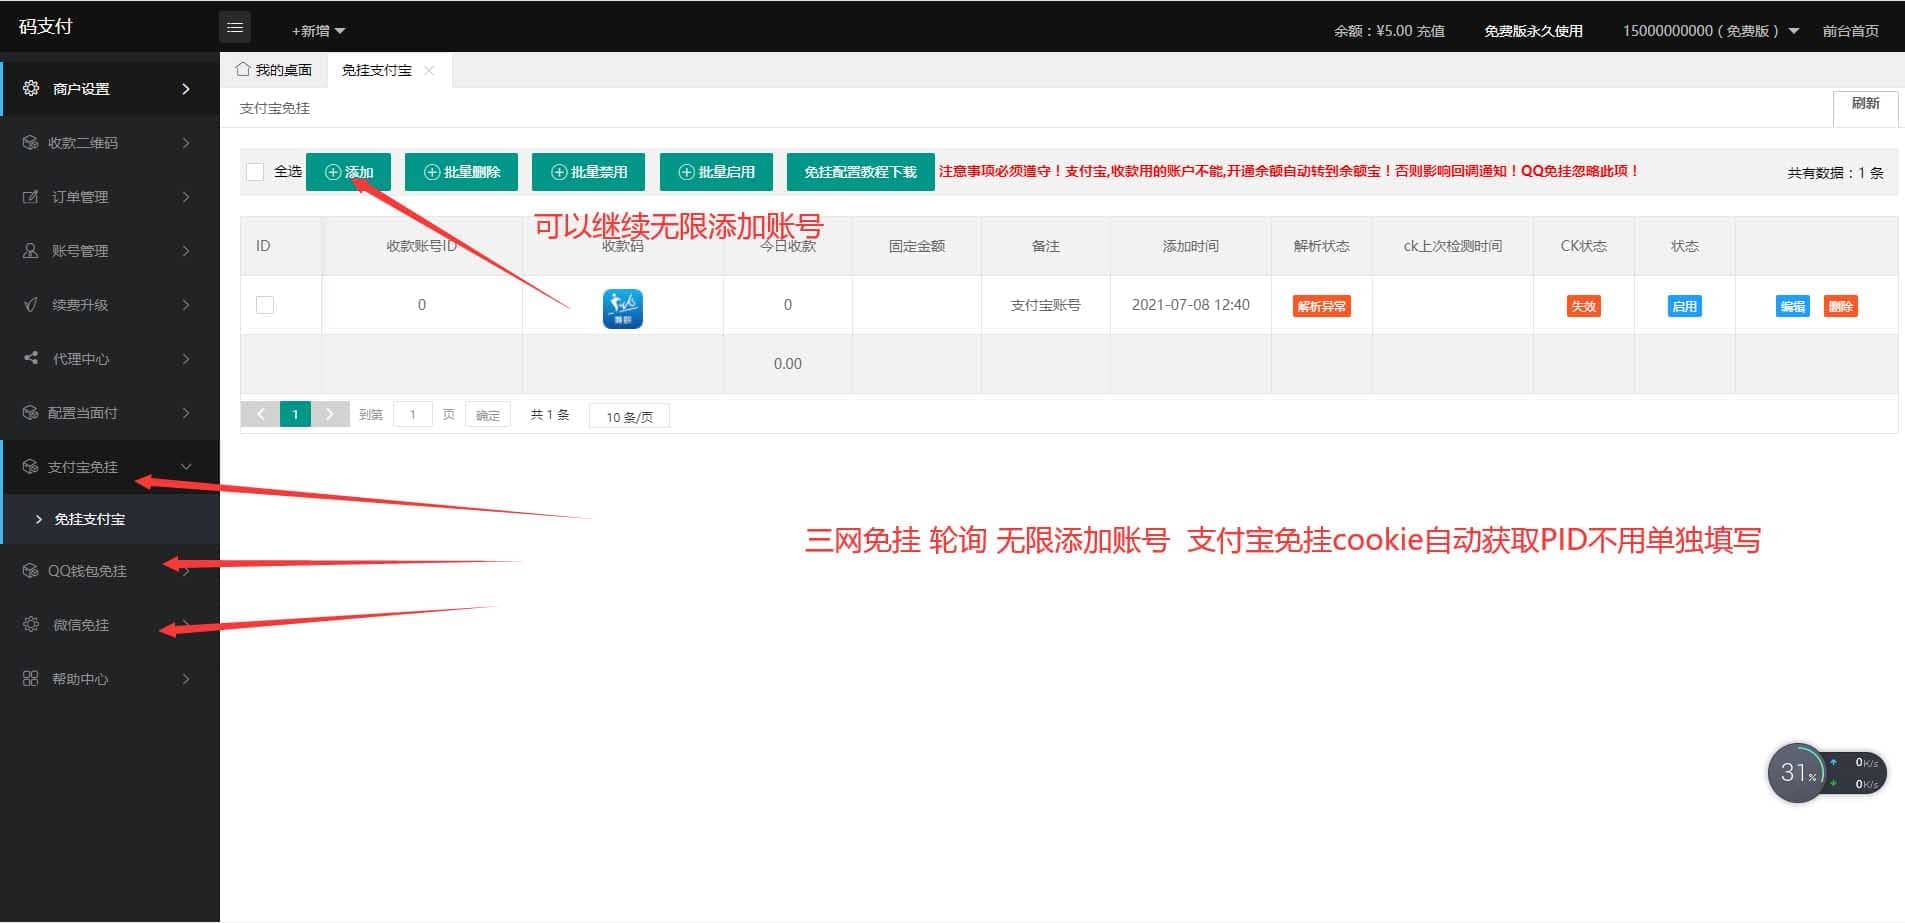Click the 商户设置 gear icon
1905x923 pixels.
[31, 88]
